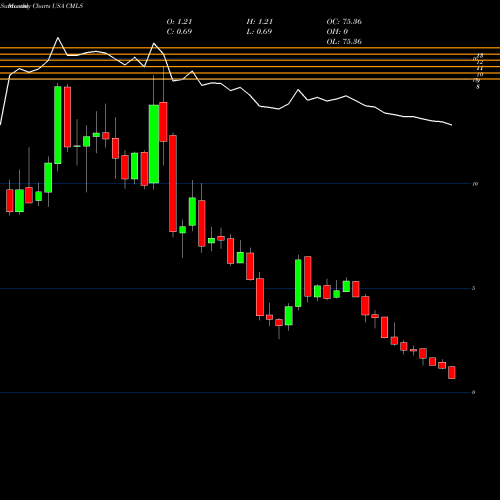Click the '11' label between the orange lines
Screen dimensions: 500x500
480,68
